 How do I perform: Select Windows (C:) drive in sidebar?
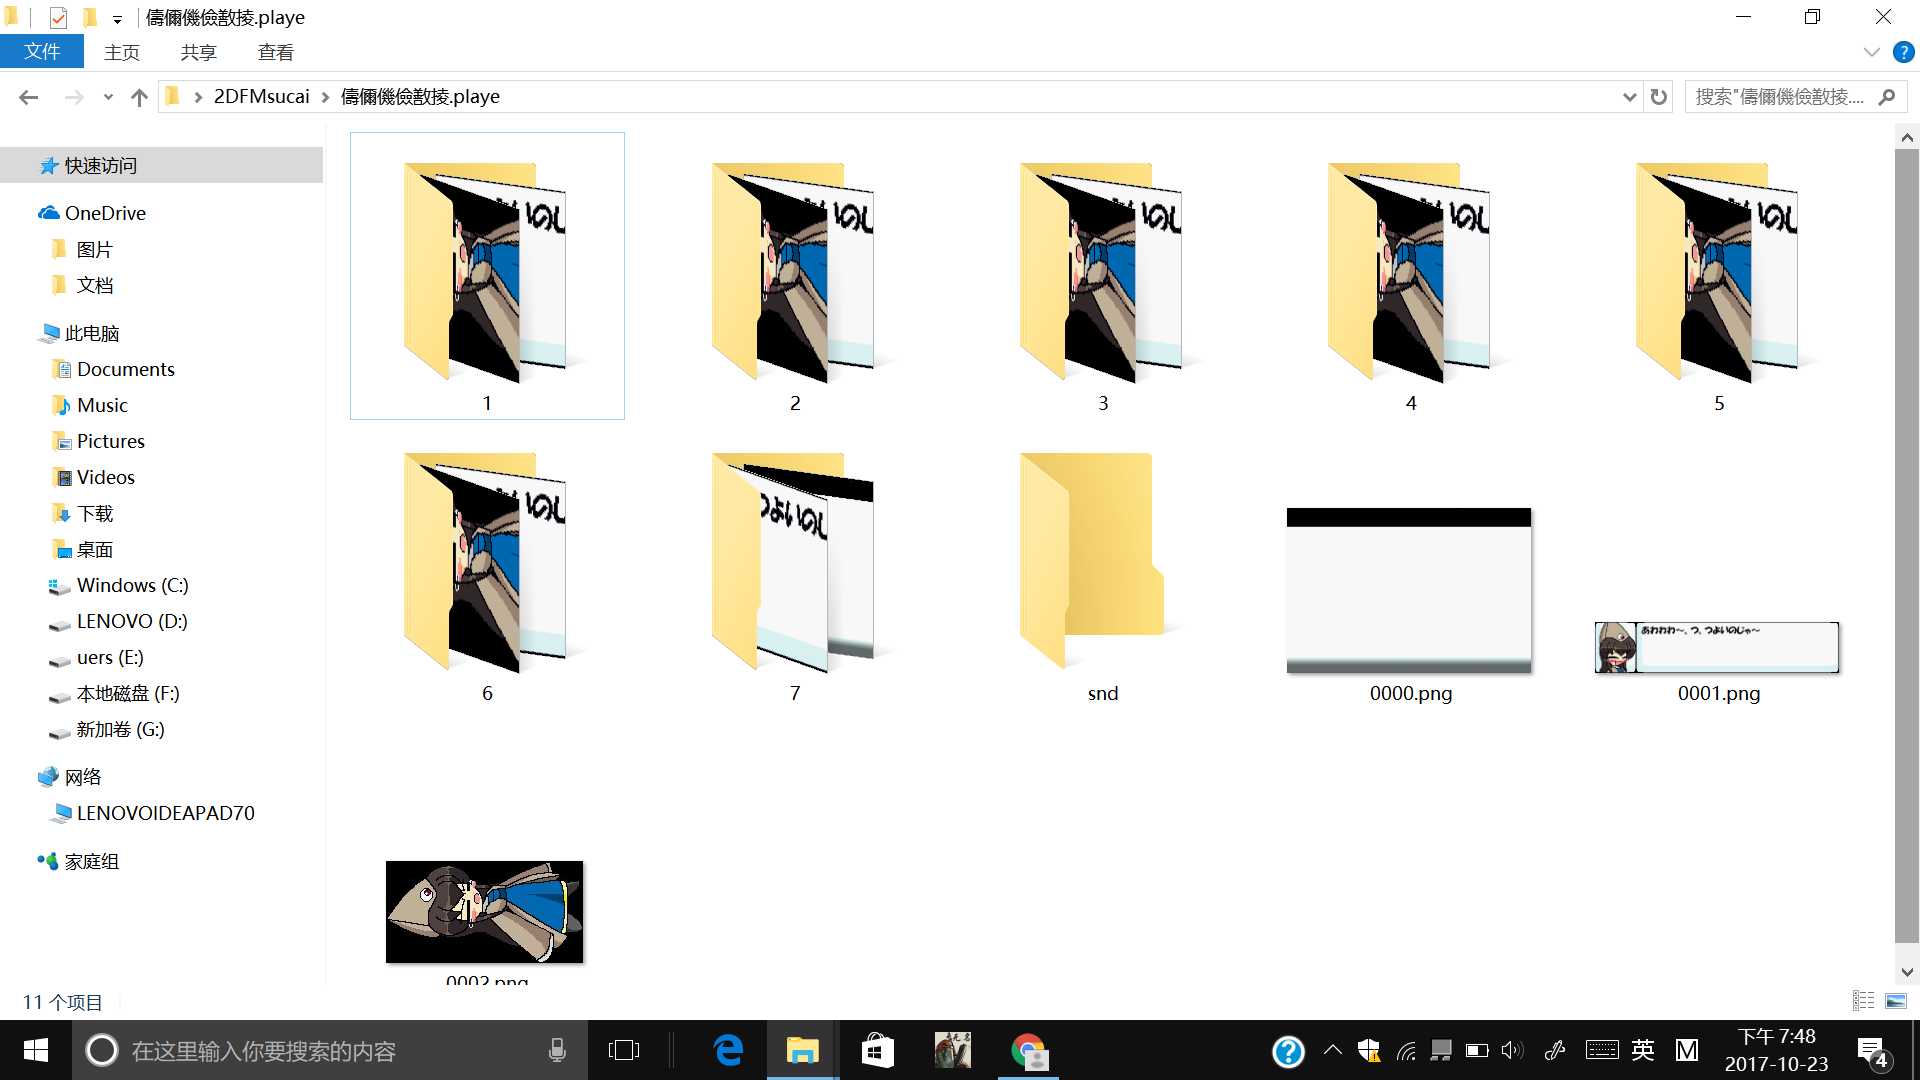coord(132,585)
